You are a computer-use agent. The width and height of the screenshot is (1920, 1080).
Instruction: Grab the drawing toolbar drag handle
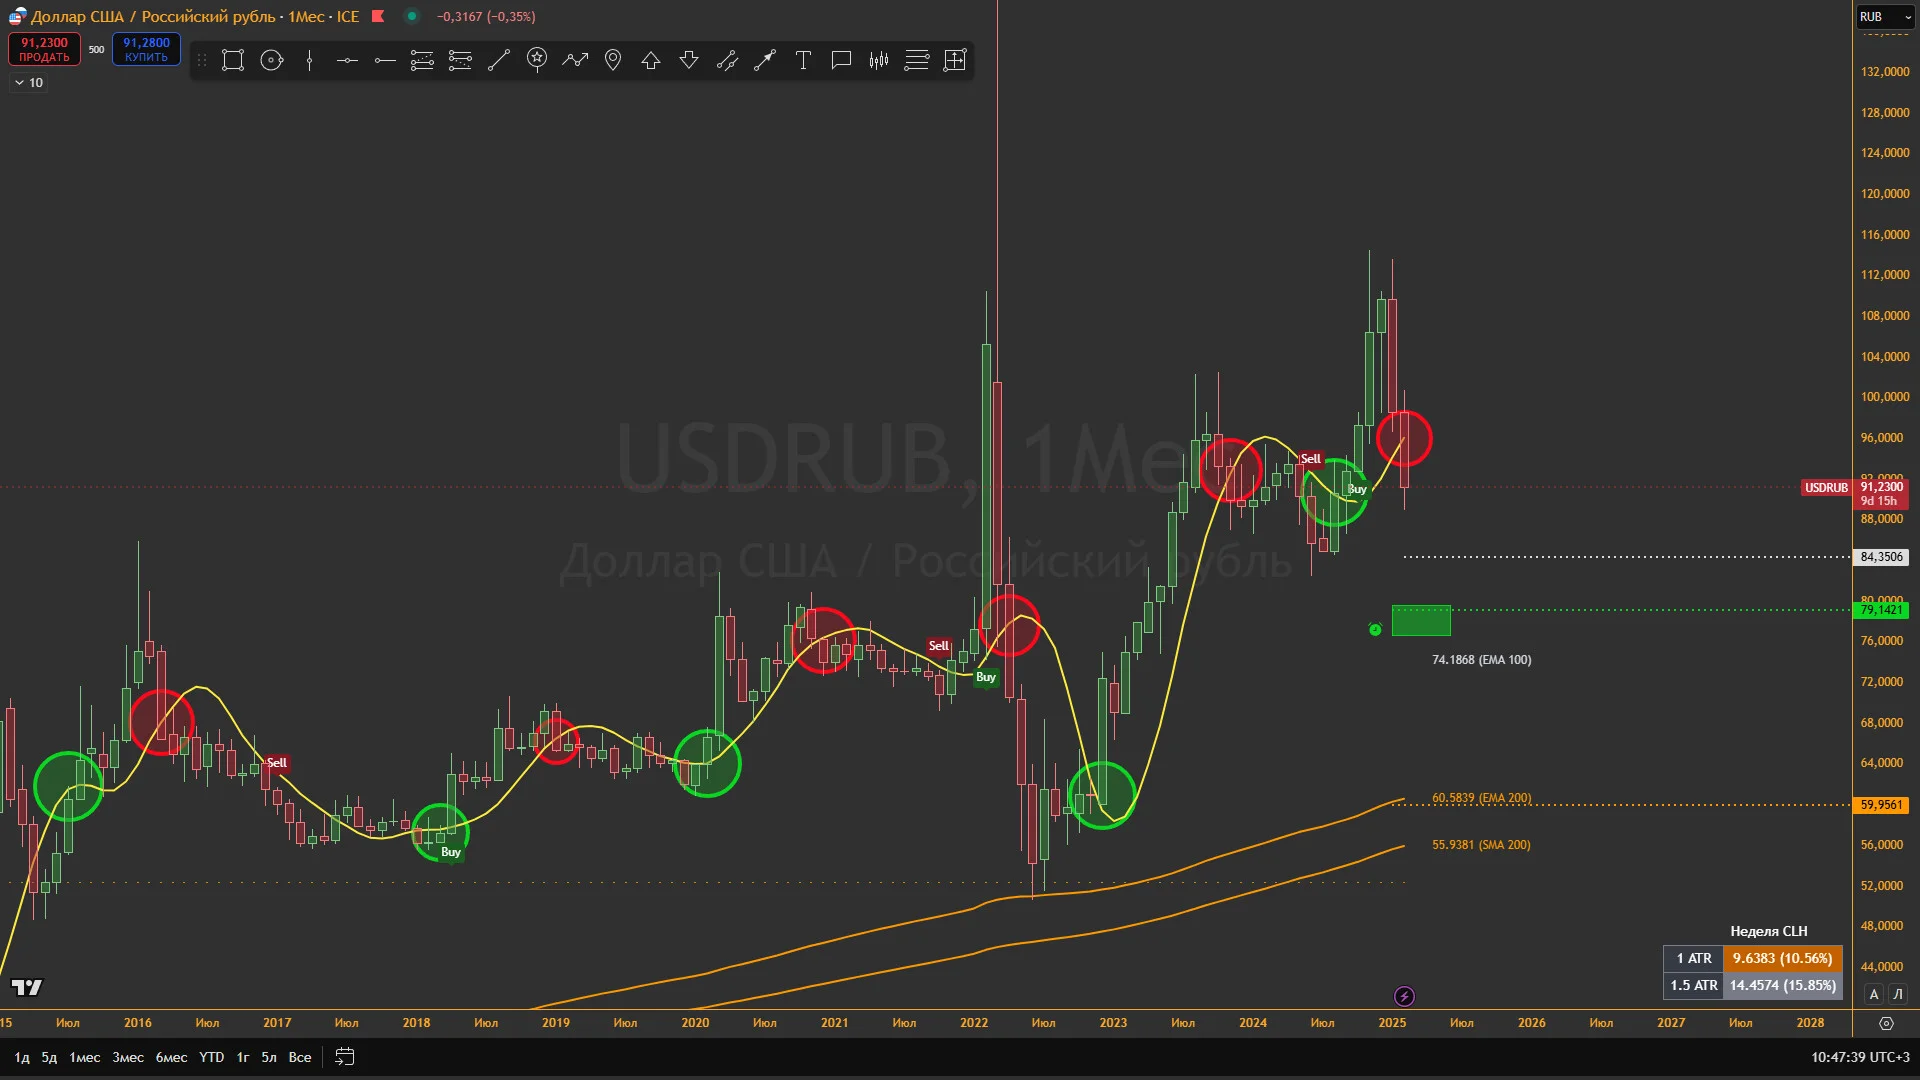pyautogui.click(x=201, y=60)
